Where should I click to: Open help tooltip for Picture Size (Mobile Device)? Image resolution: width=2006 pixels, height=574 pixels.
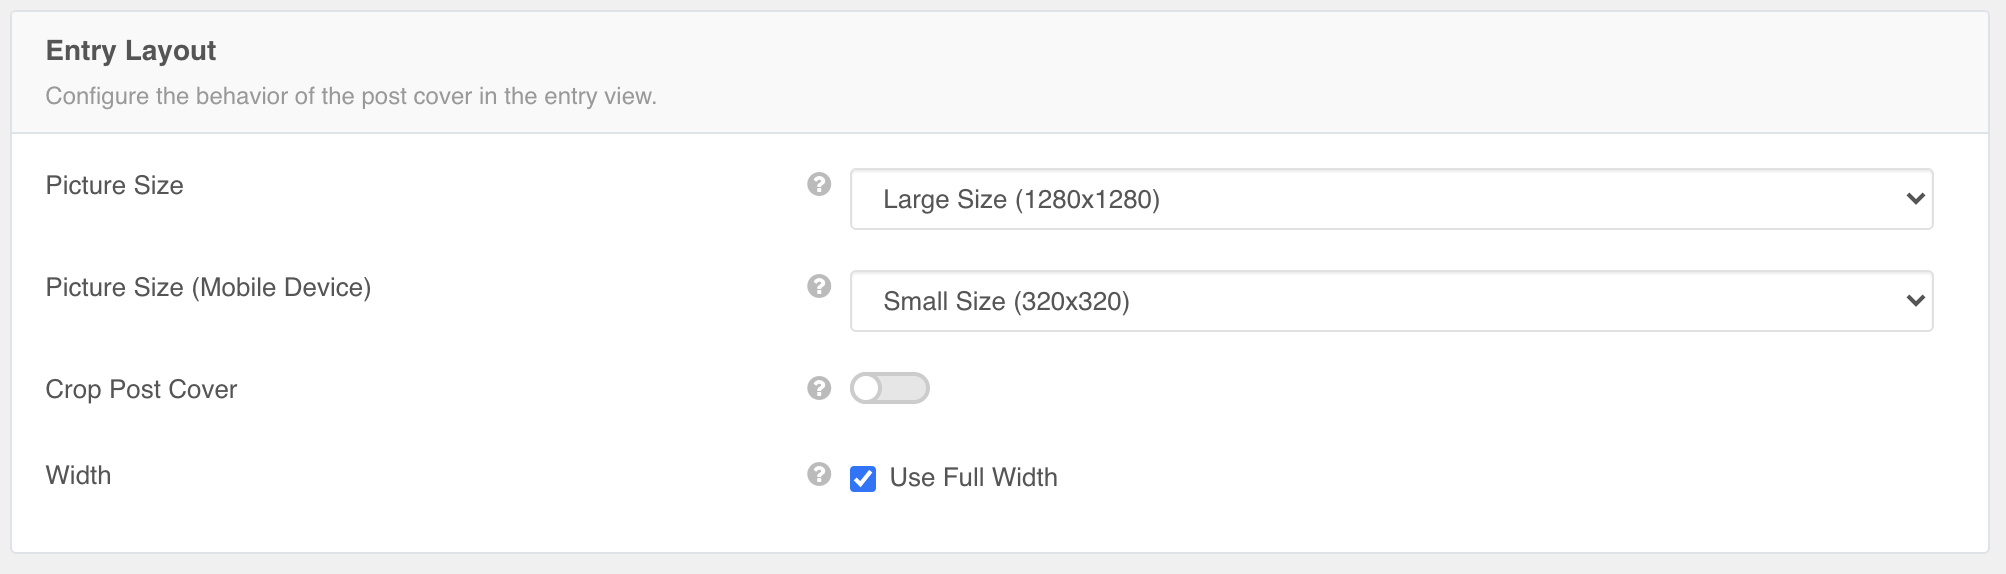click(819, 286)
